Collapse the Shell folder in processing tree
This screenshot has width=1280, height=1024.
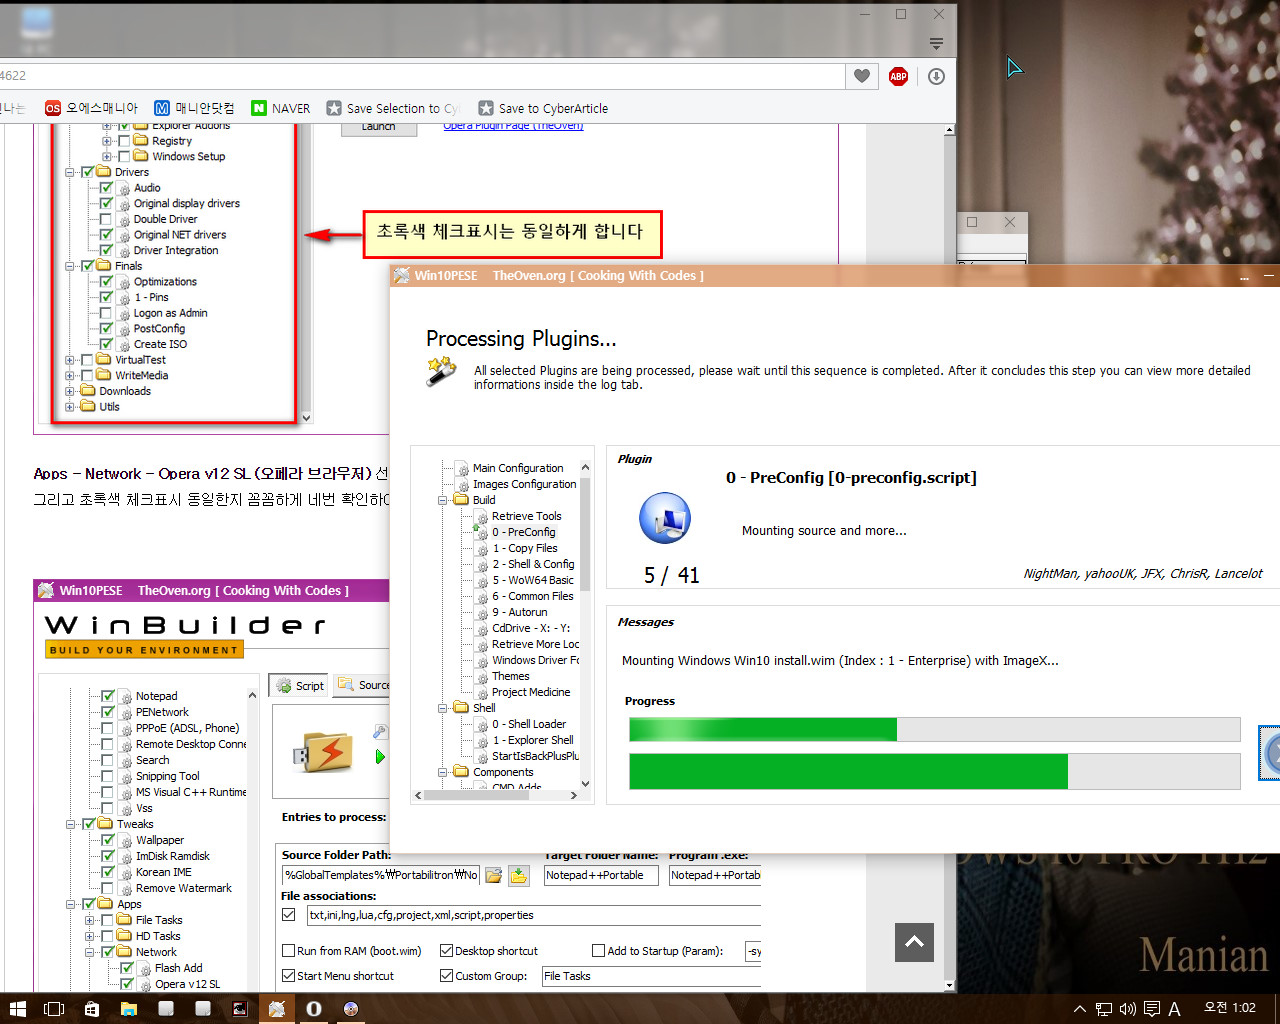(442, 708)
